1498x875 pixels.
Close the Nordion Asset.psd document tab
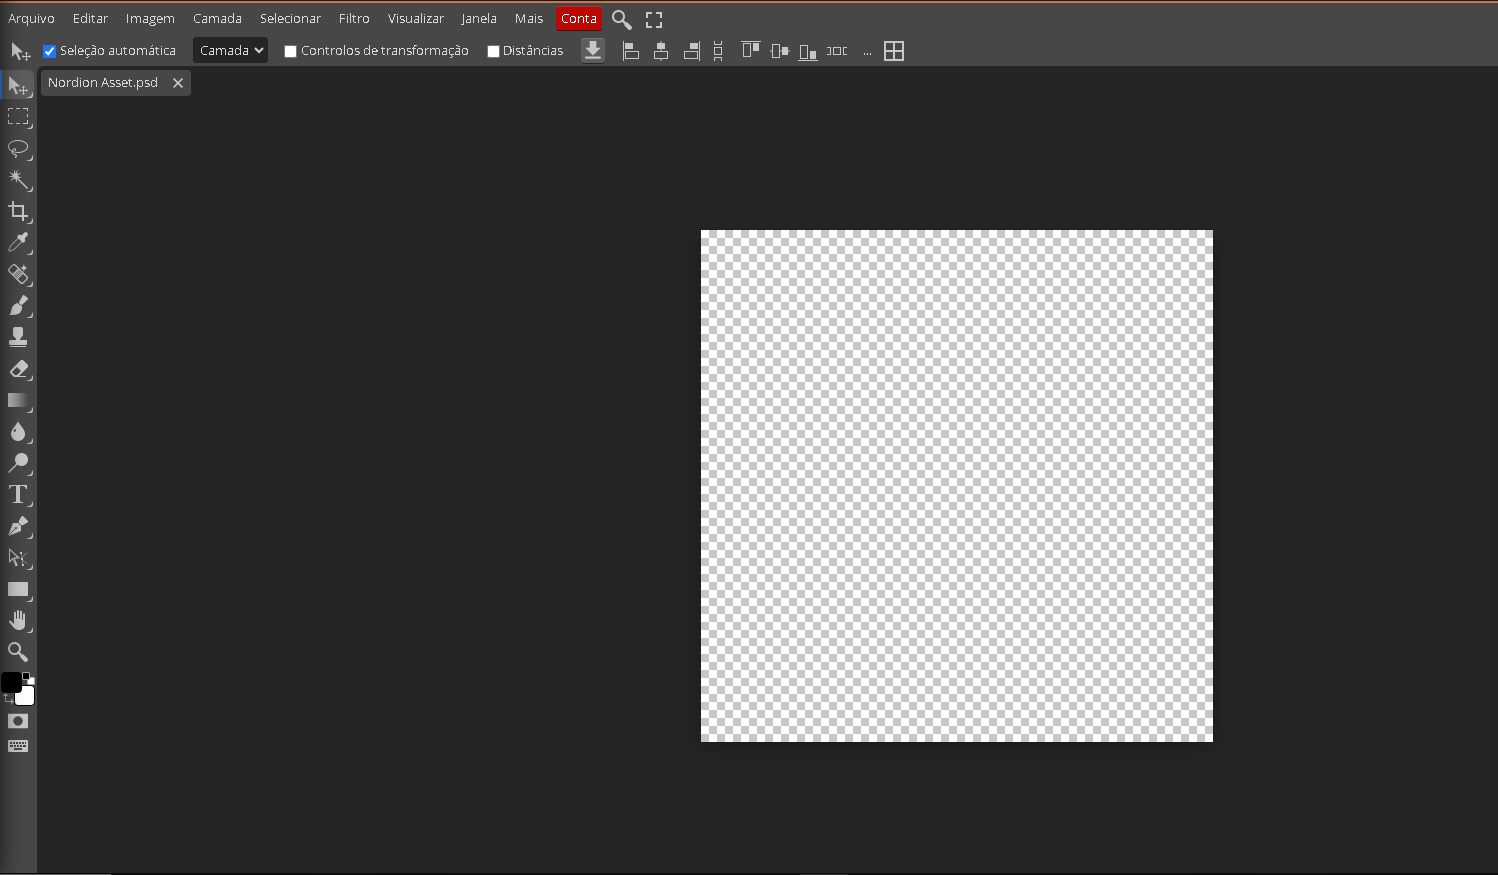pos(178,83)
